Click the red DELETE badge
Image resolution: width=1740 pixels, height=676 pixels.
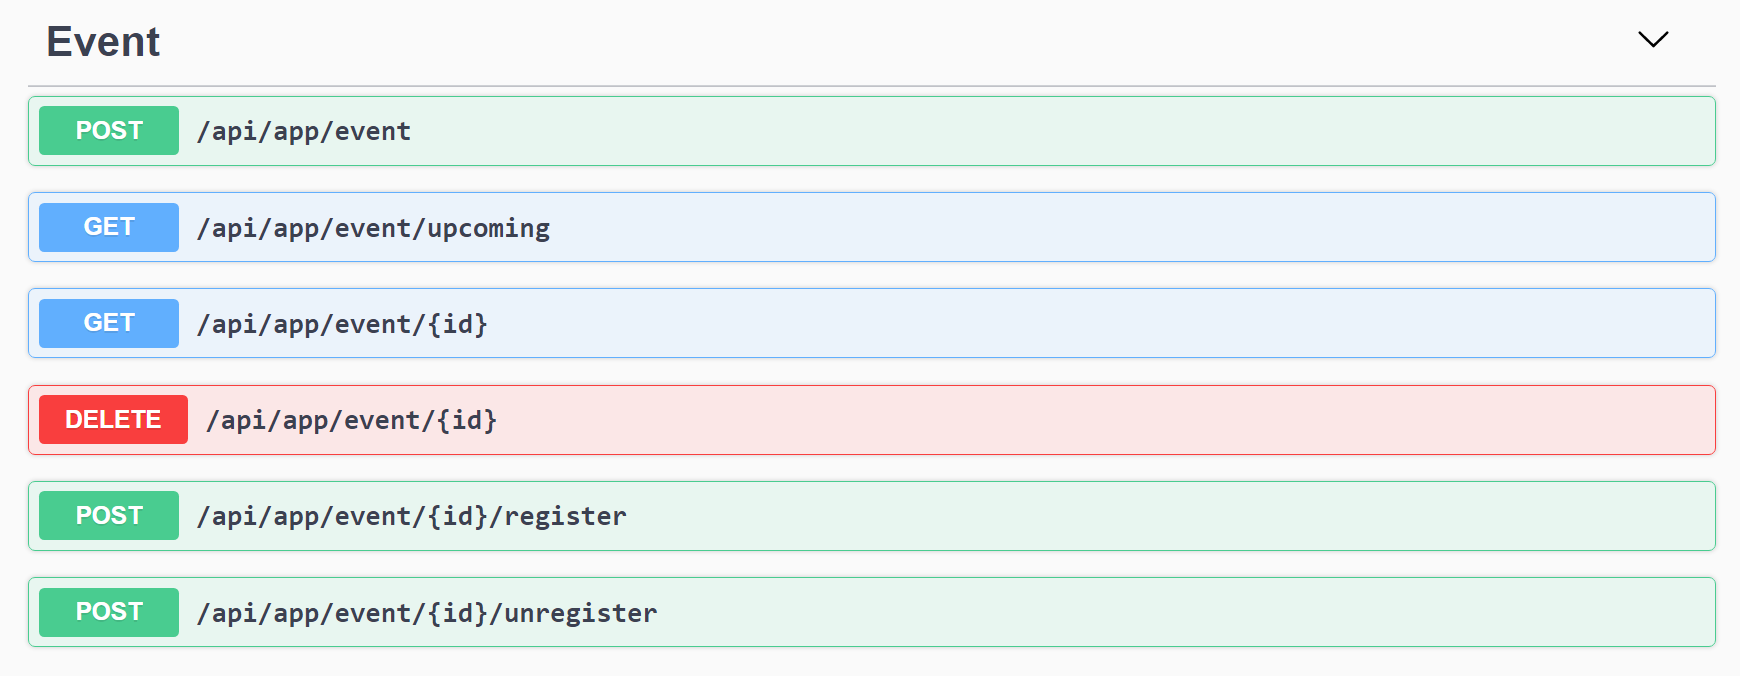tap(113, 419)
